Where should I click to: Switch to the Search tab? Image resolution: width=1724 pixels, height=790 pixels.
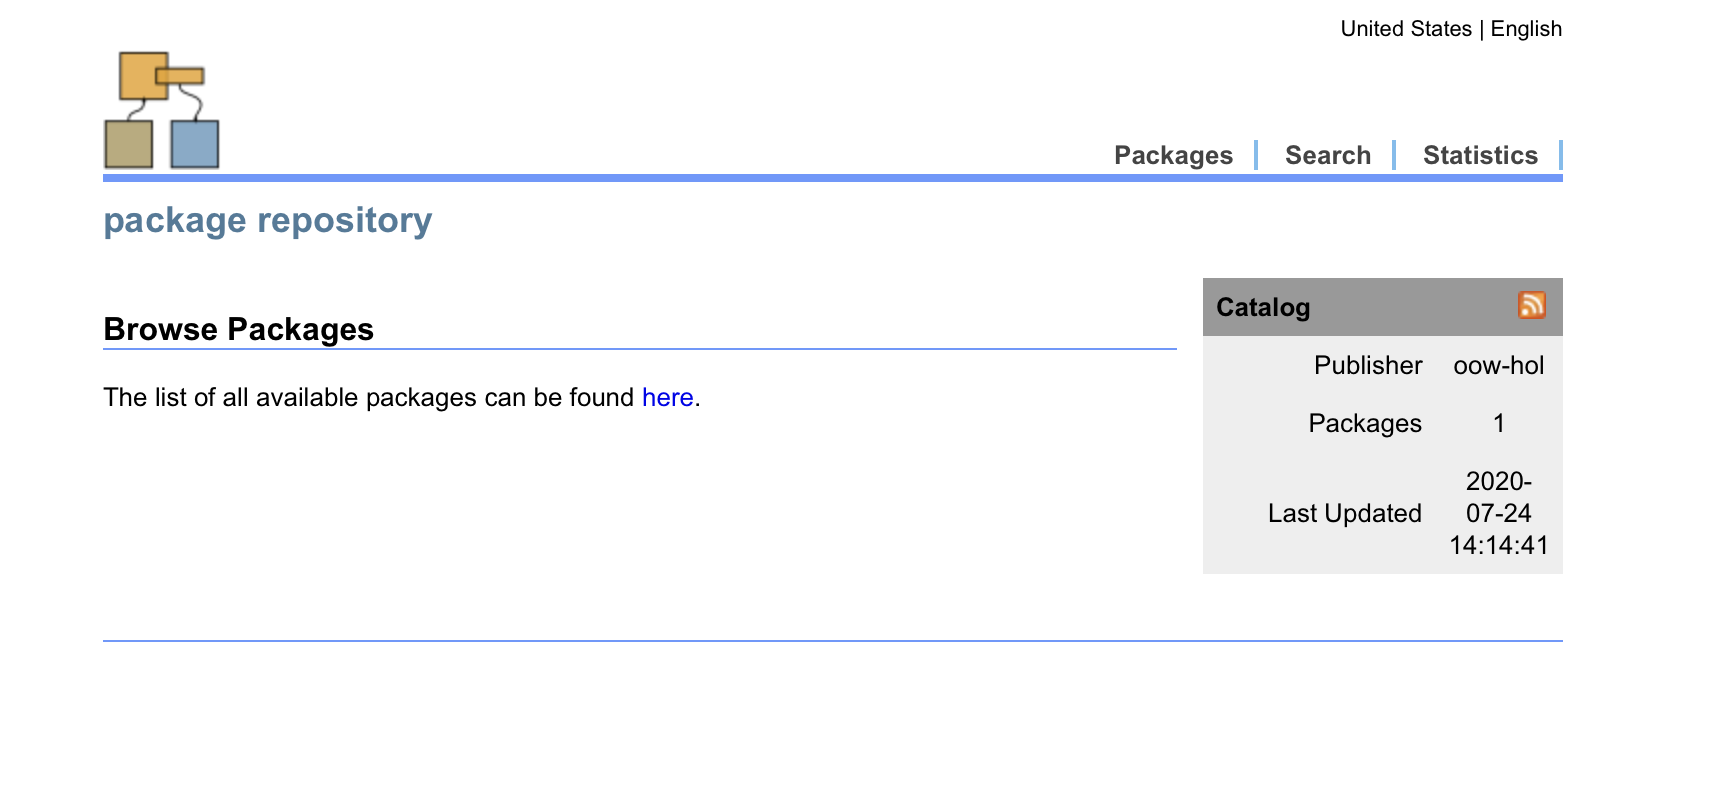tap(1327, 155)
